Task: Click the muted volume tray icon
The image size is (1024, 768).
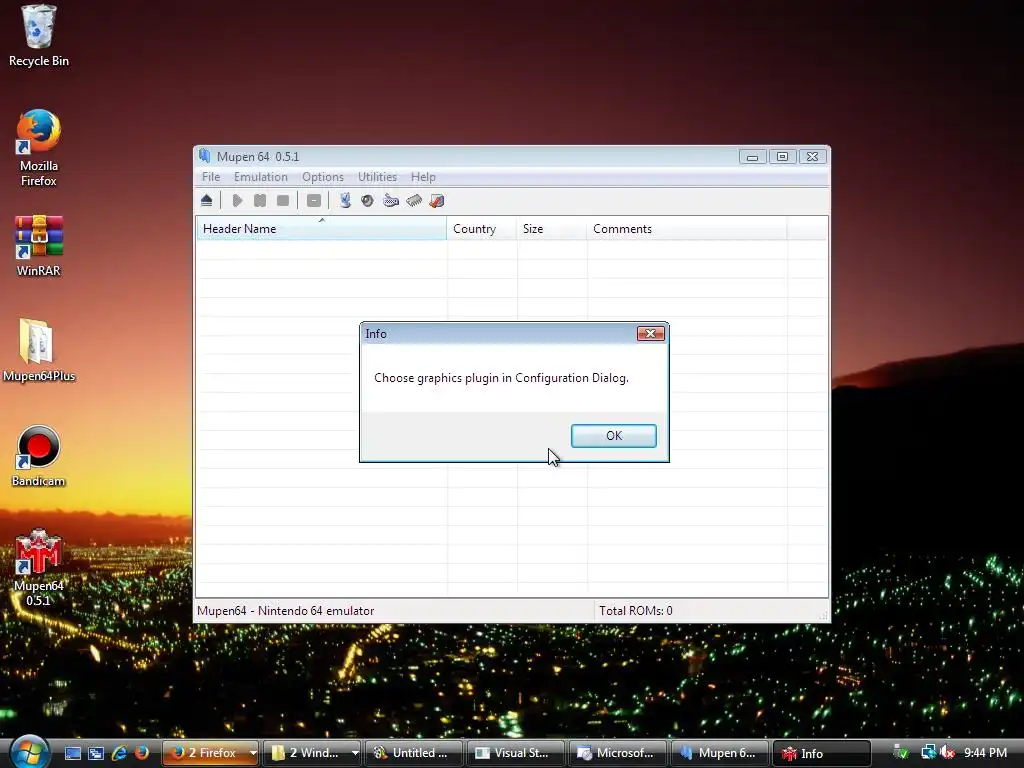Action: (947, 753)
